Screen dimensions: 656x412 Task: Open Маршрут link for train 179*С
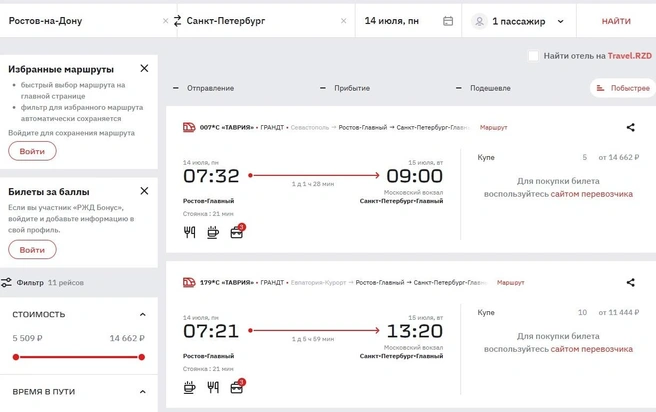(510, 282)
